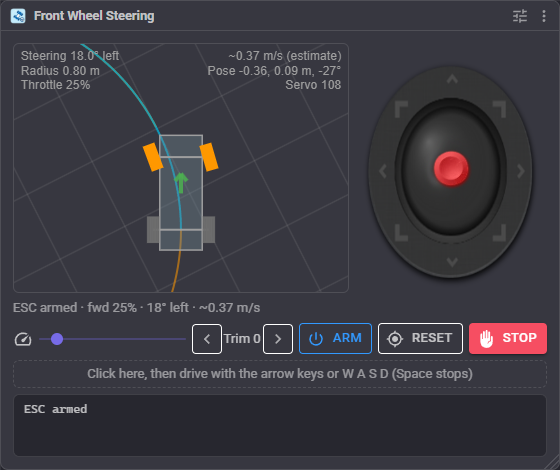560x470 pixels.
Task: Click the "Front Wheel Steering" panel title
Action: 94,16
